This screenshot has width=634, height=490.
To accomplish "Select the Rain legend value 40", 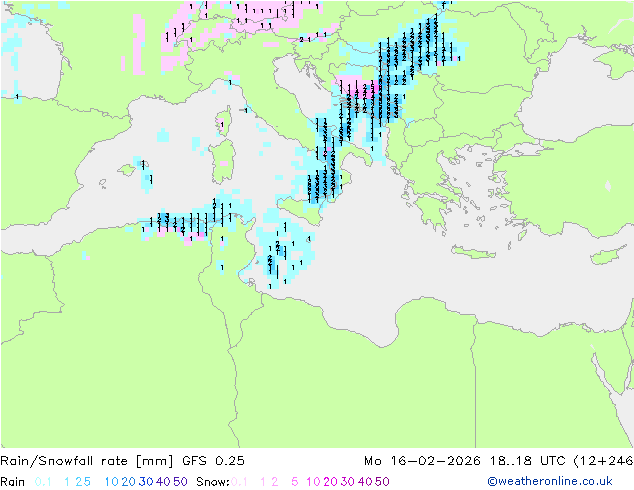I will pyautogui.click(x=163, y=482).
